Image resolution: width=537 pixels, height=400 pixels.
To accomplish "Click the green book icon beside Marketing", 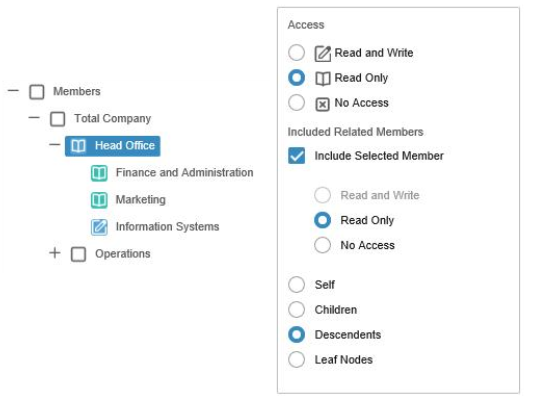I will coord(99,200).
